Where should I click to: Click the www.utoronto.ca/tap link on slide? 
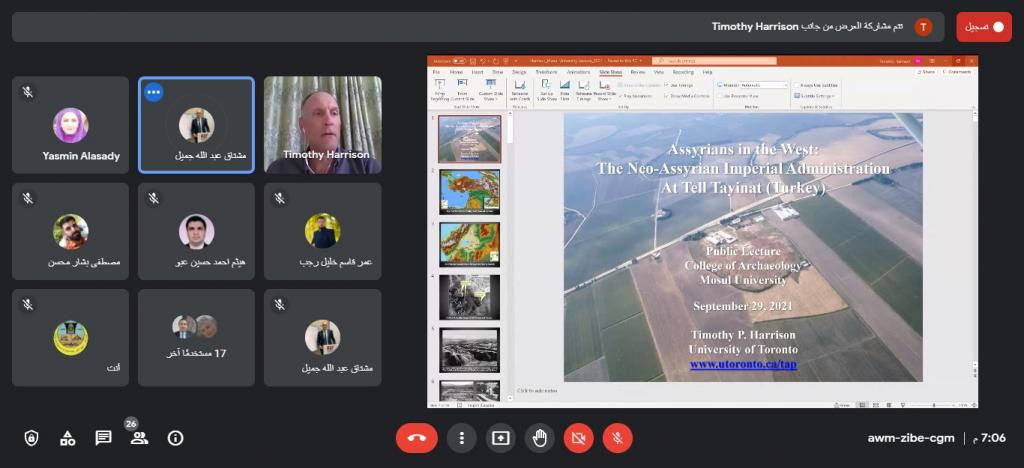click(741, 364)
